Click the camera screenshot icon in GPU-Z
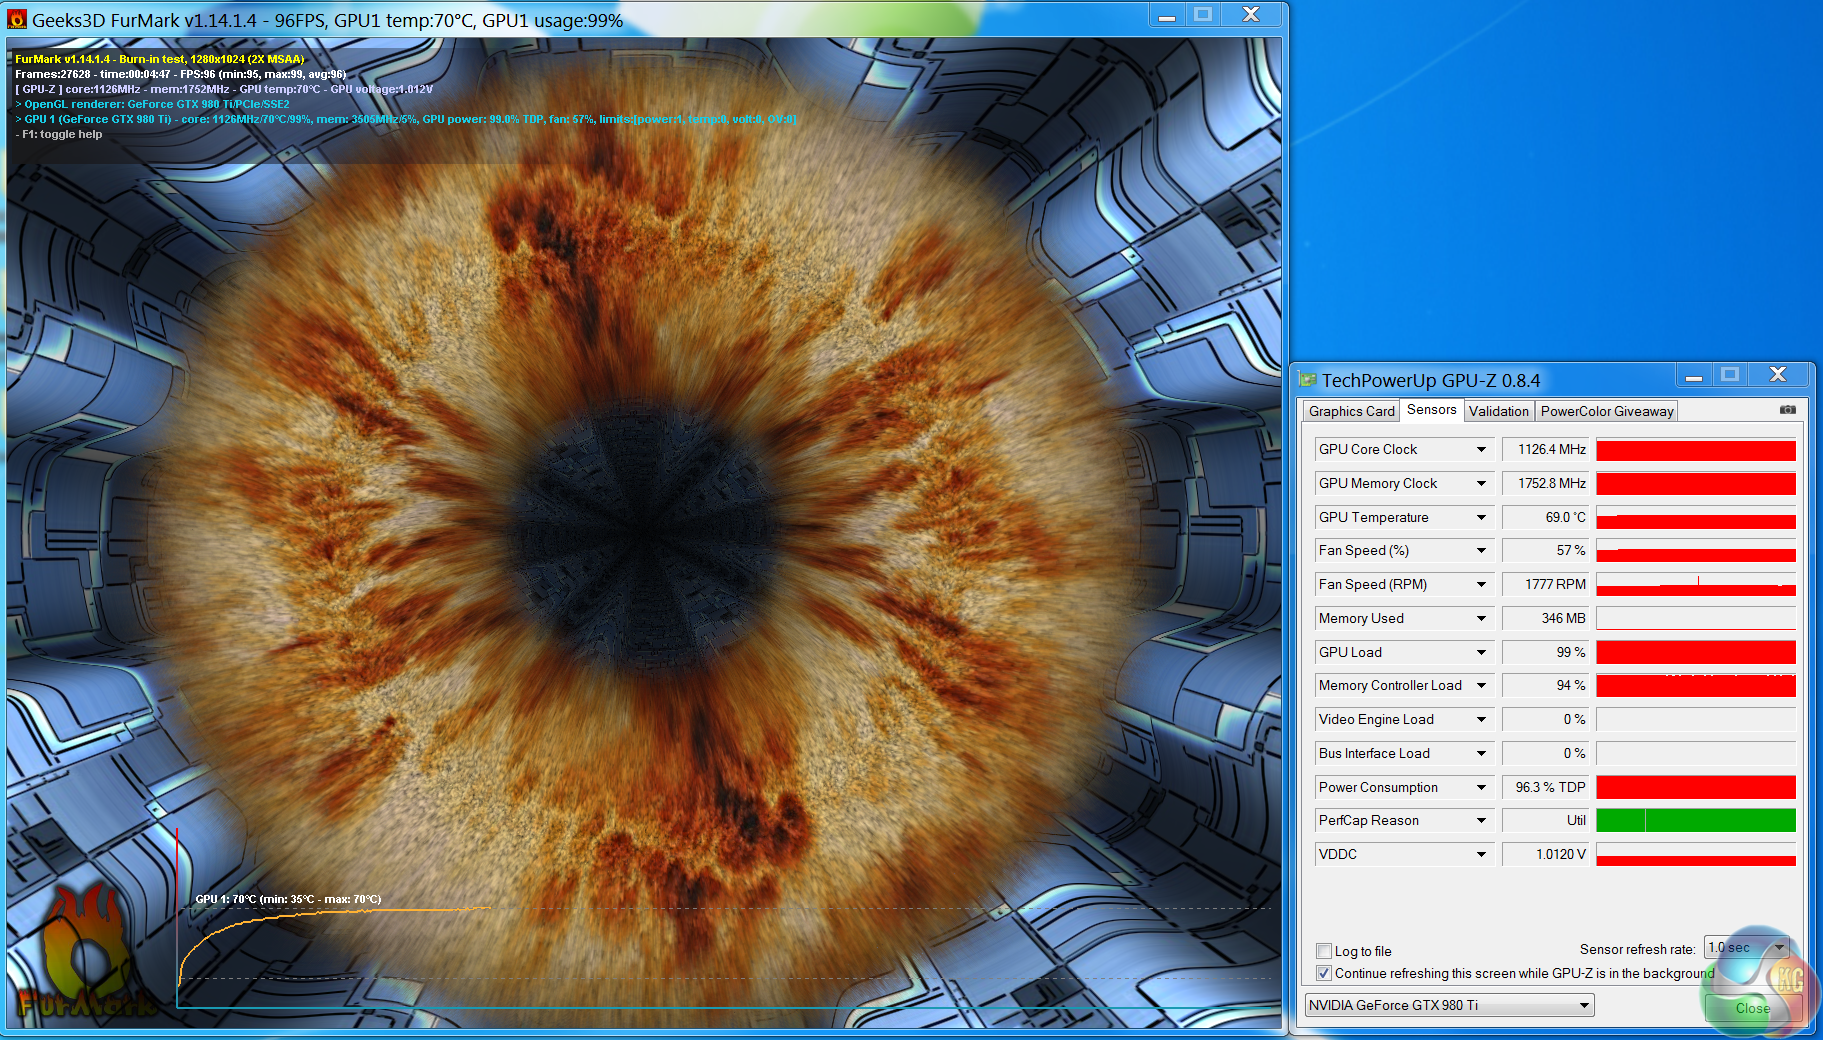This screenshot has height=1040, width=1823. (1788, 410)
